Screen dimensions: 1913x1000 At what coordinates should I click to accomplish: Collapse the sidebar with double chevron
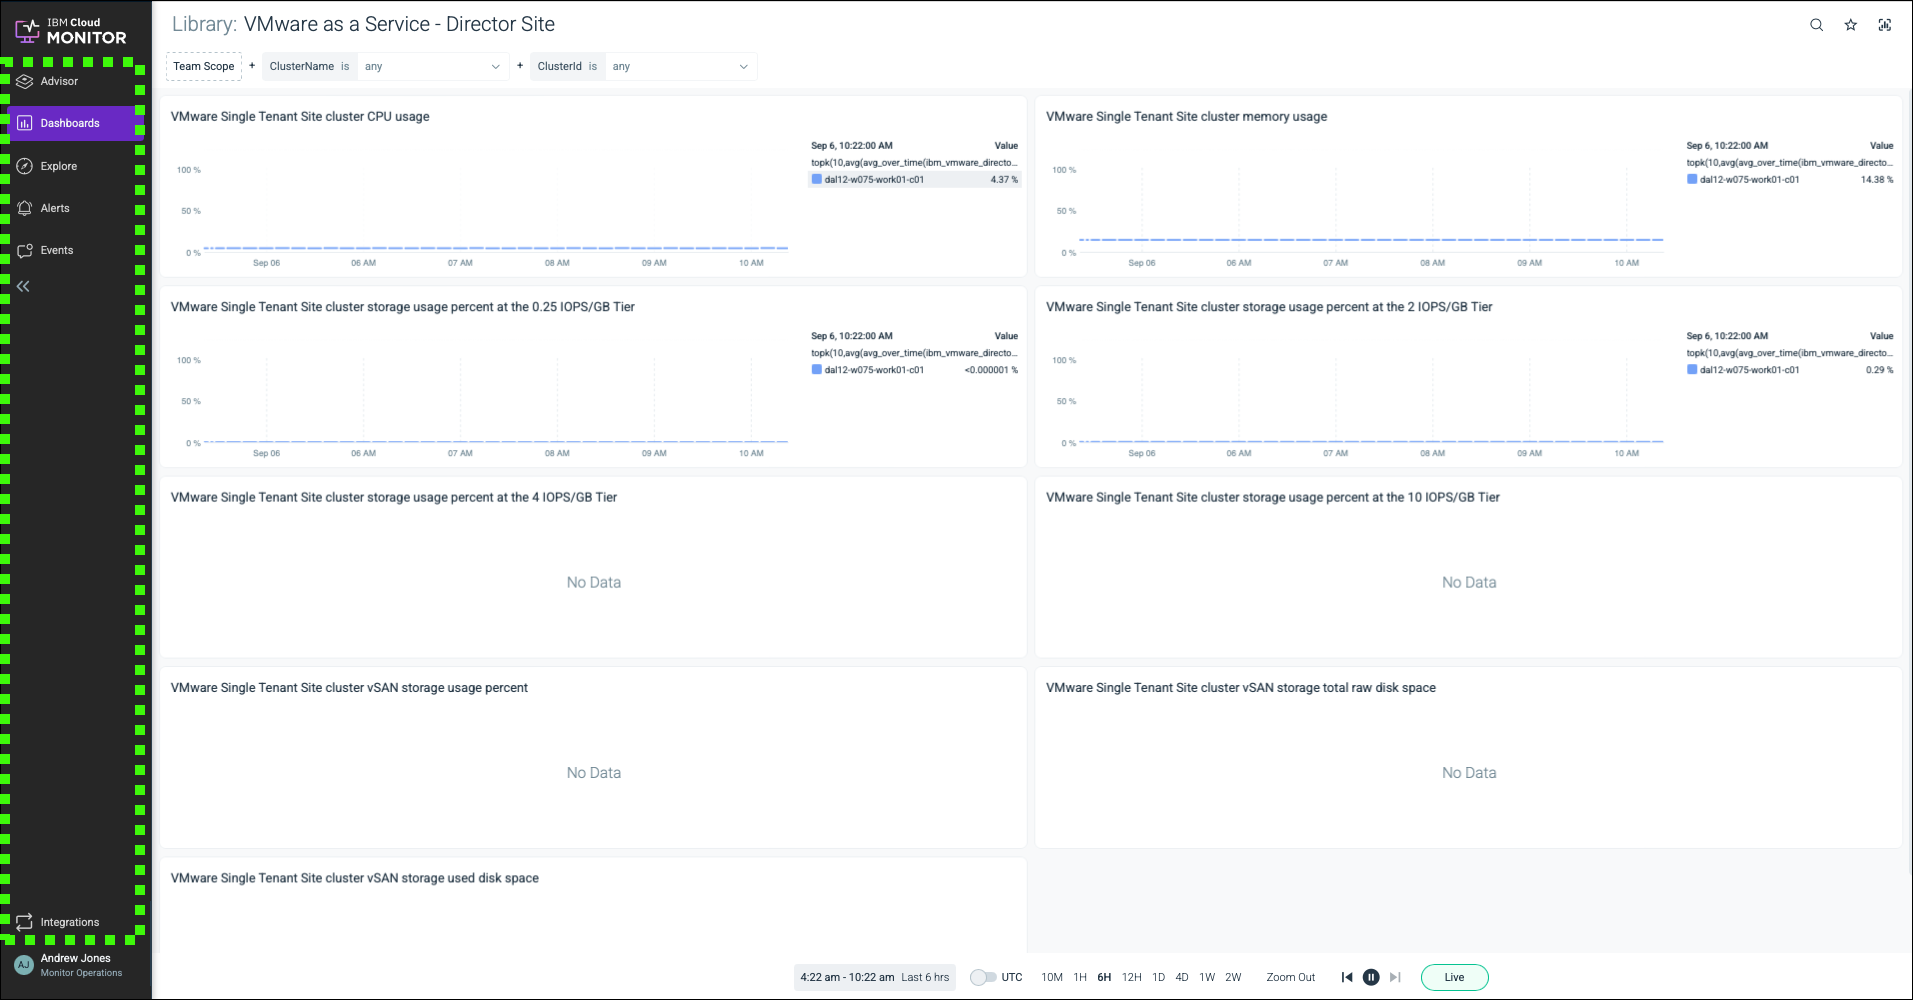point(23,286)
